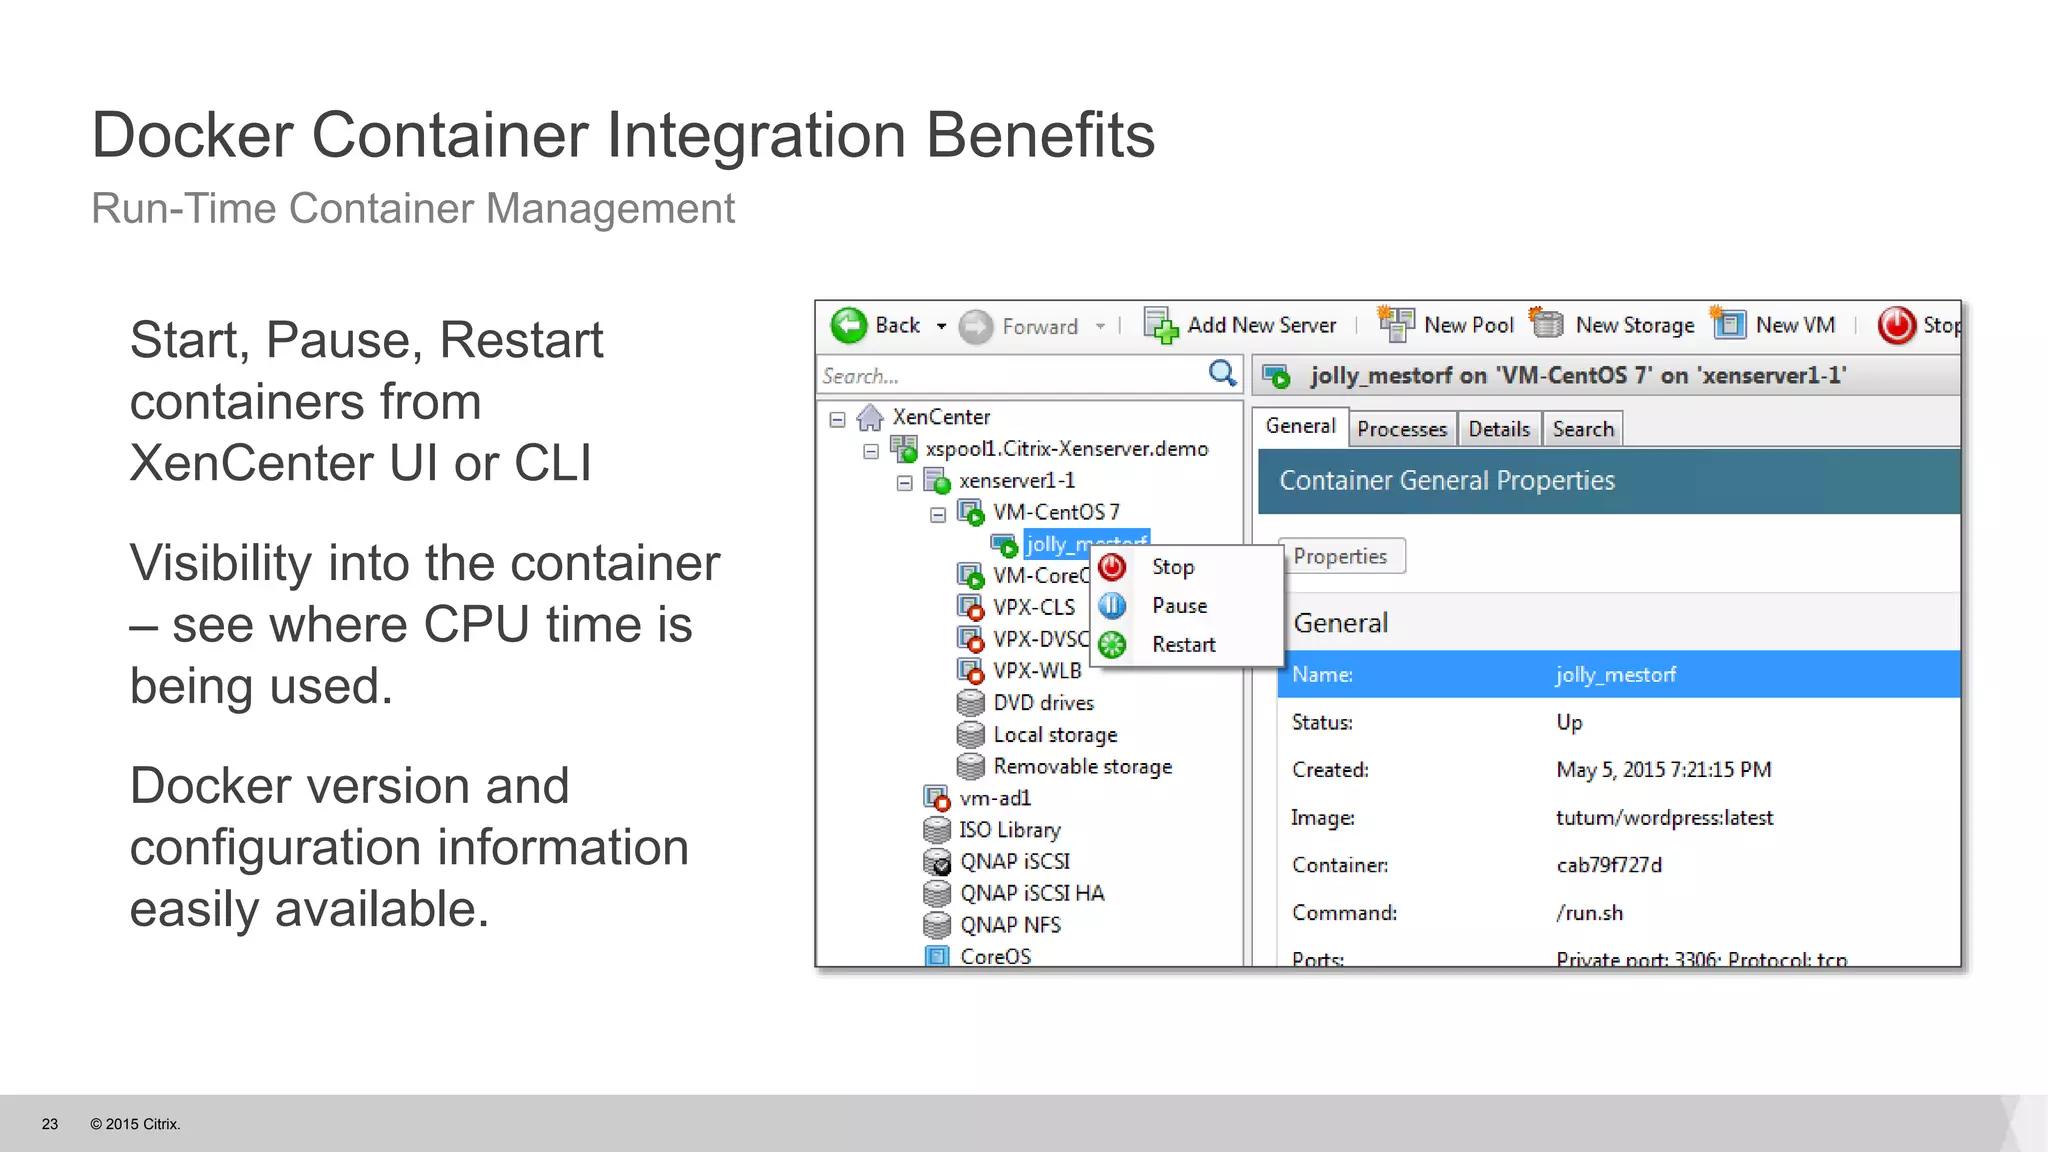Select the jolly_mestorf container in tree

tap(1086, 544)
